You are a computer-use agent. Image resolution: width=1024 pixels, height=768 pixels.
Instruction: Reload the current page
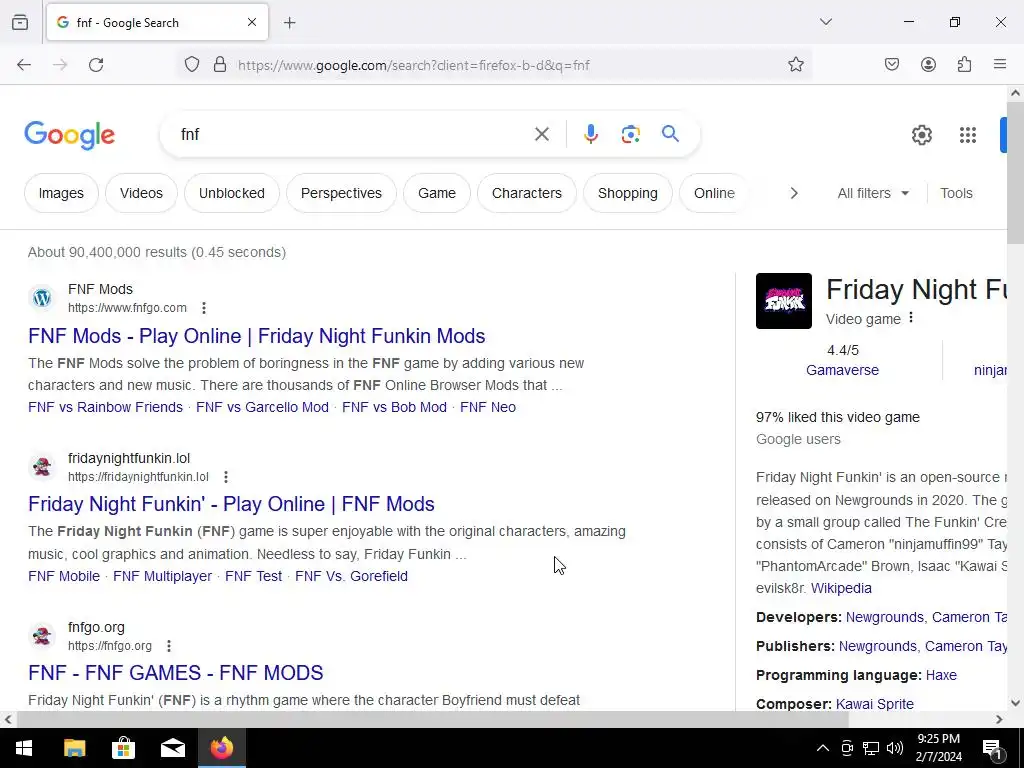point(96,65)
